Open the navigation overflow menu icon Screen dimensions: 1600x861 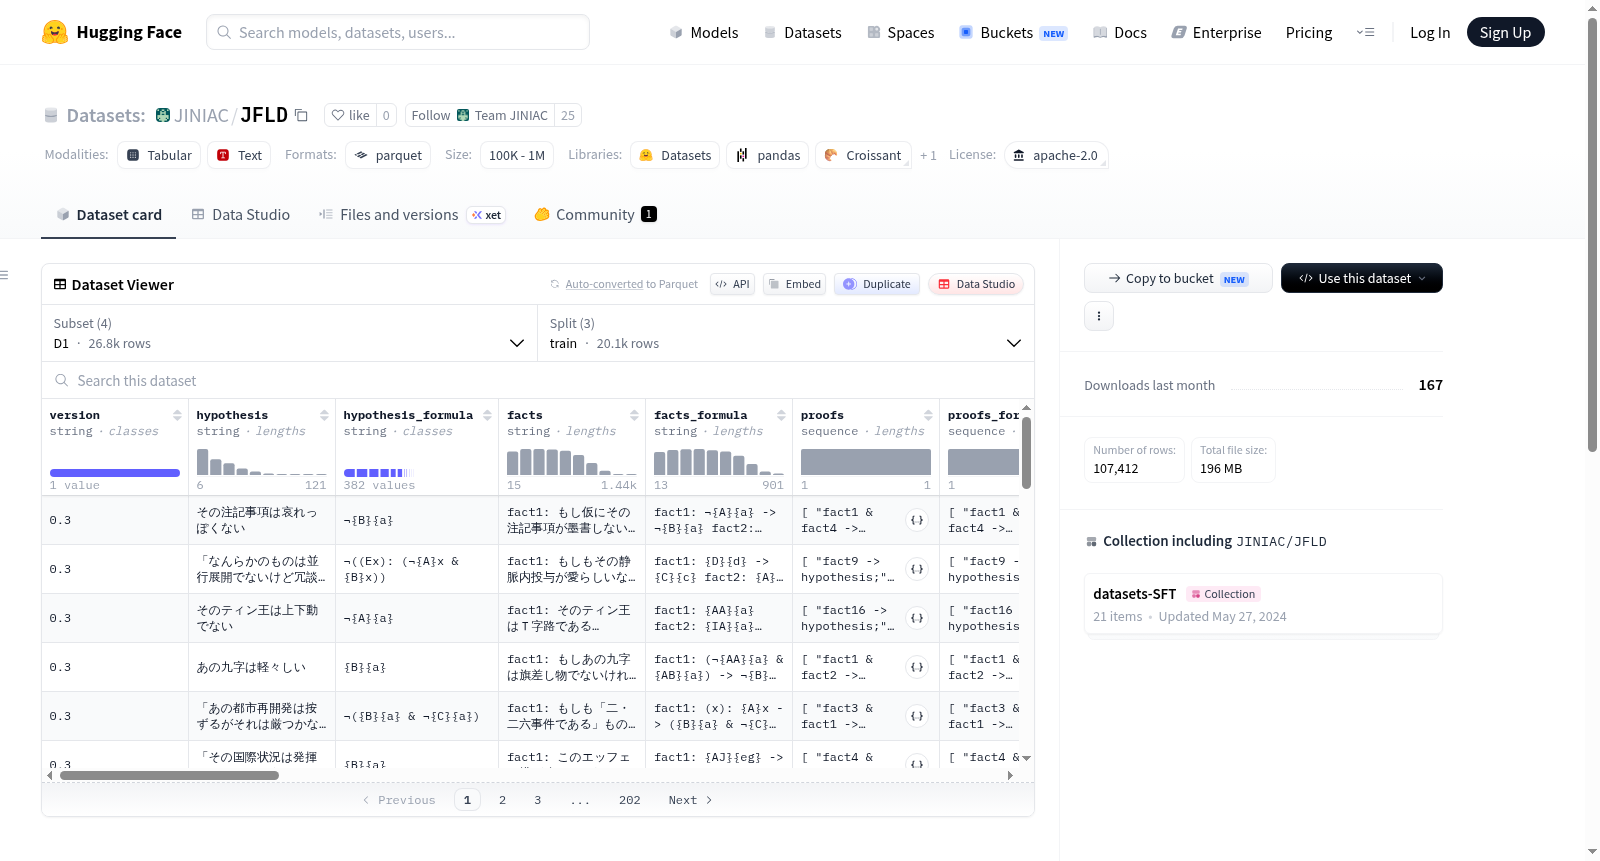[x=1366, y=32]
